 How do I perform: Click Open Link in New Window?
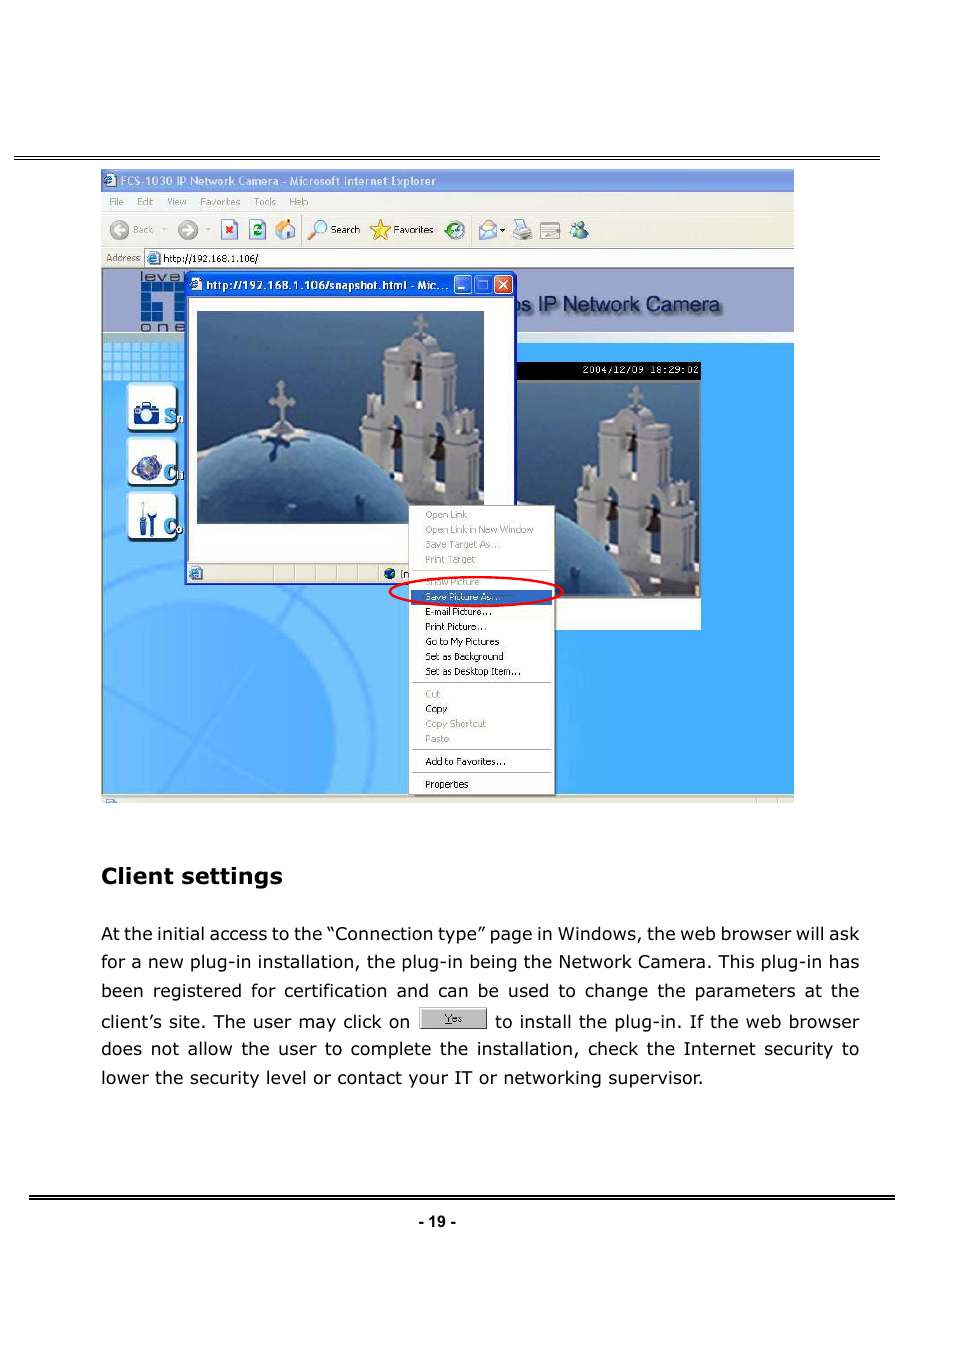pyautogui.click(x=479, y=530)
